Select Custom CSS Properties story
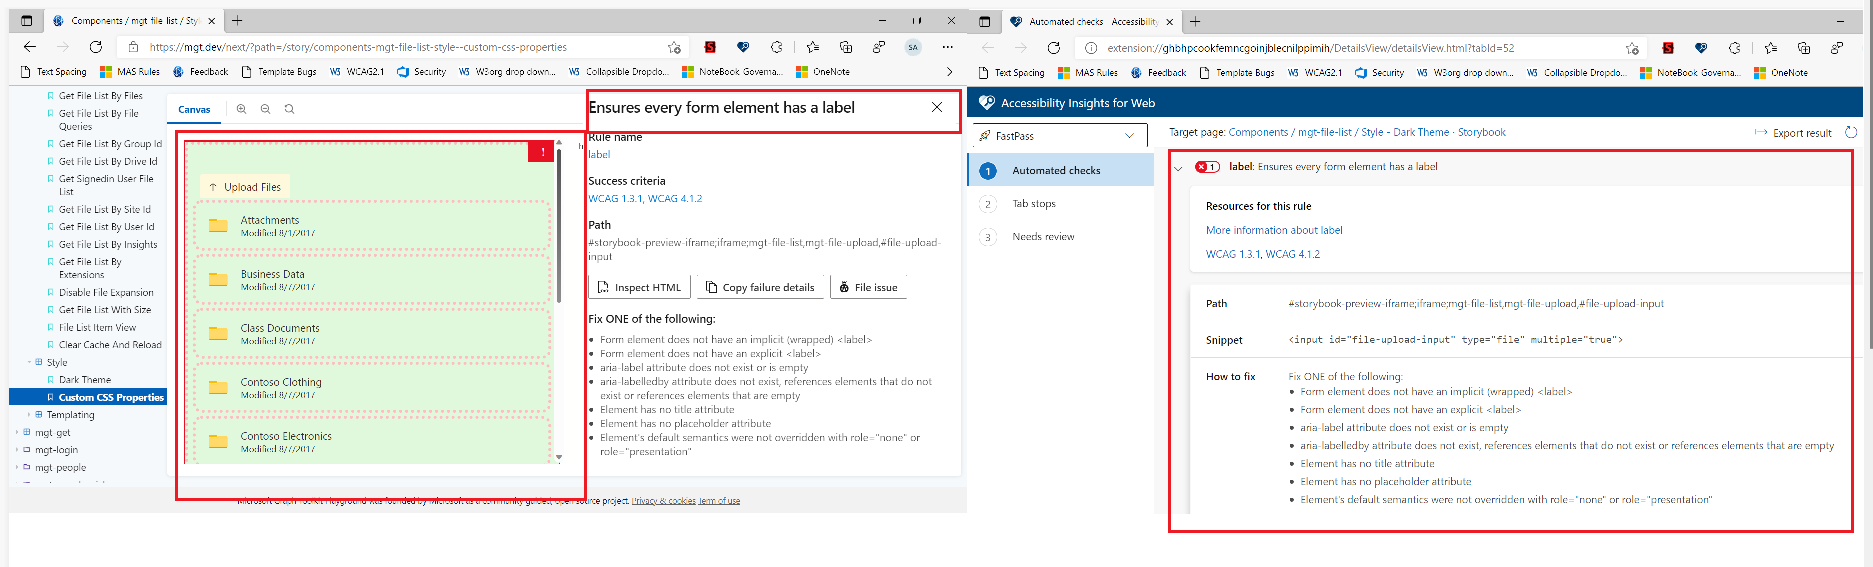The width and height of the screenshot is (1873, 567). click(x=111, y=397)
